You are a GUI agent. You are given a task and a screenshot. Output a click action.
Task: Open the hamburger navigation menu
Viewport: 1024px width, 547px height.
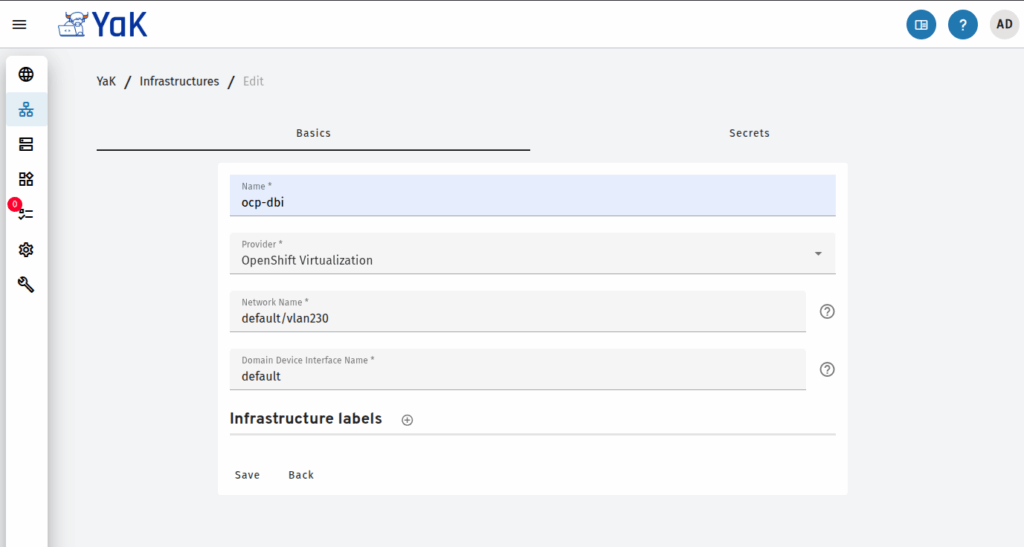click(x=20, y=25)
